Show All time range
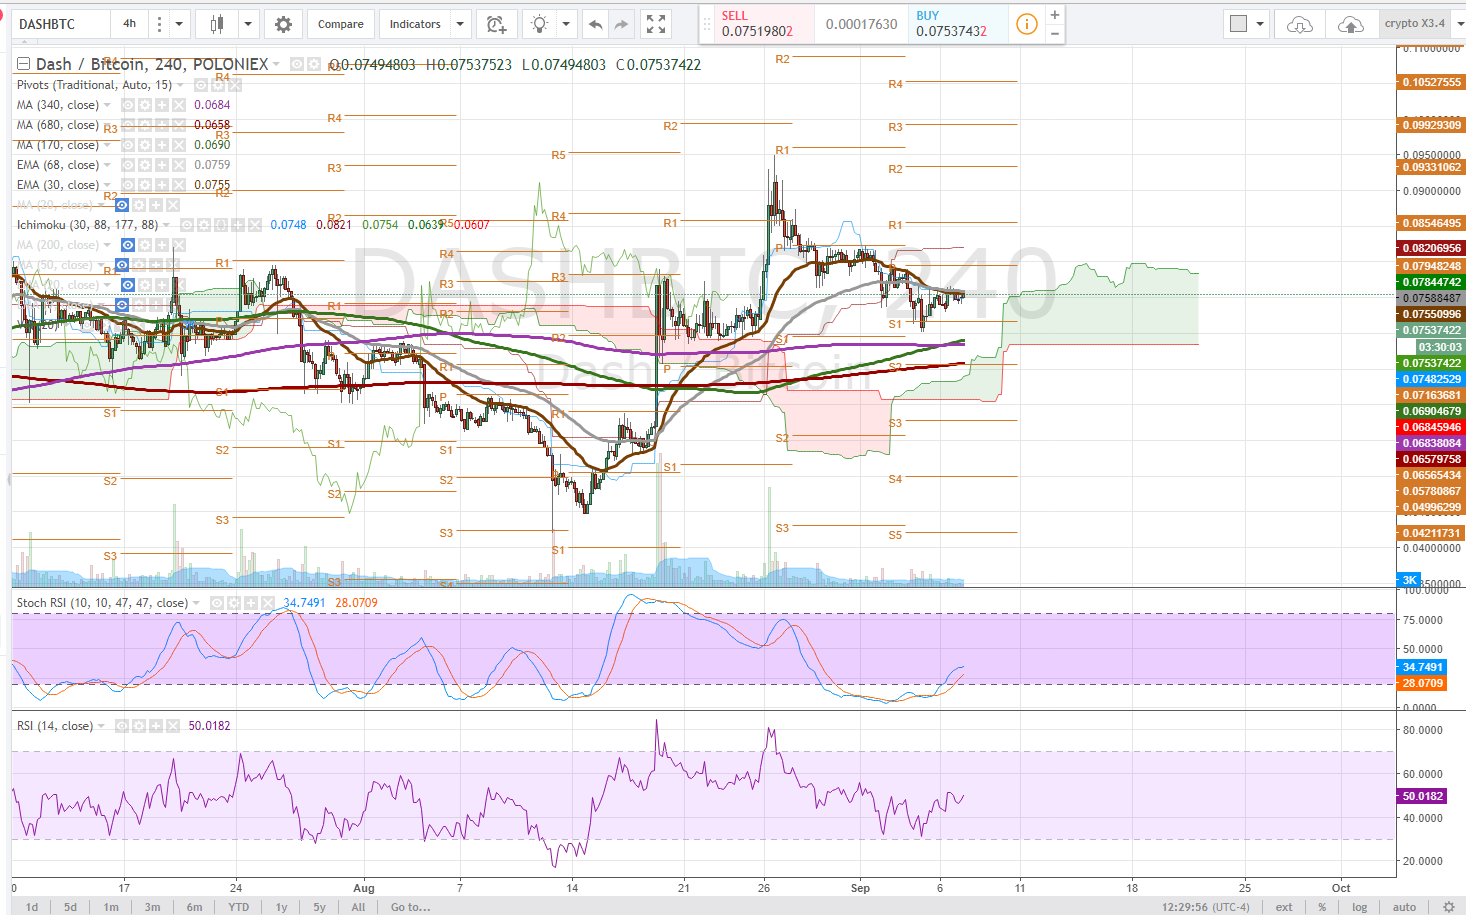This screenshot has height=915, width=1466. [x=358, y=907]
